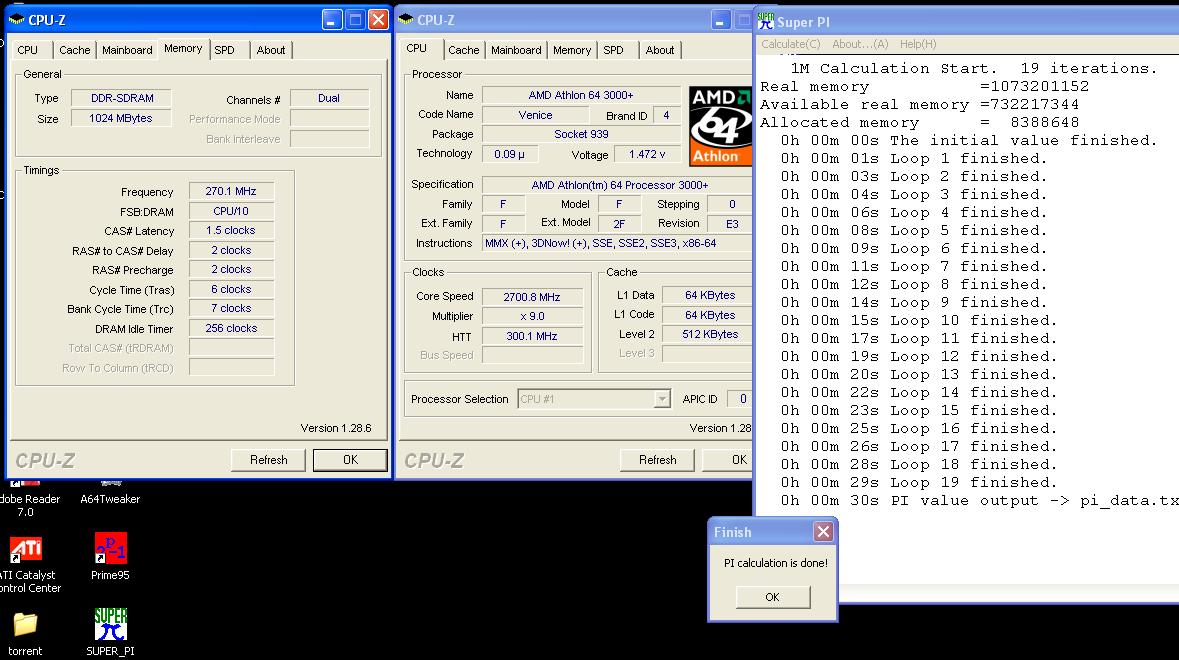This screenshot has width=1179, height=660.
Task: Click 'Version 1.28.6' text in left CPU-Z
Action: click(336, 428)
